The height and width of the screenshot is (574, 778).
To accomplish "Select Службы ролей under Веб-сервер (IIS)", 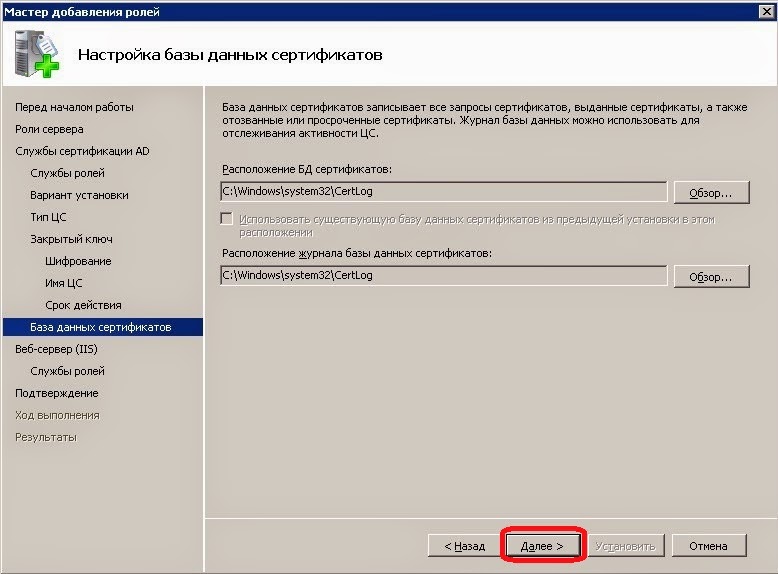I will pos(67,371).
